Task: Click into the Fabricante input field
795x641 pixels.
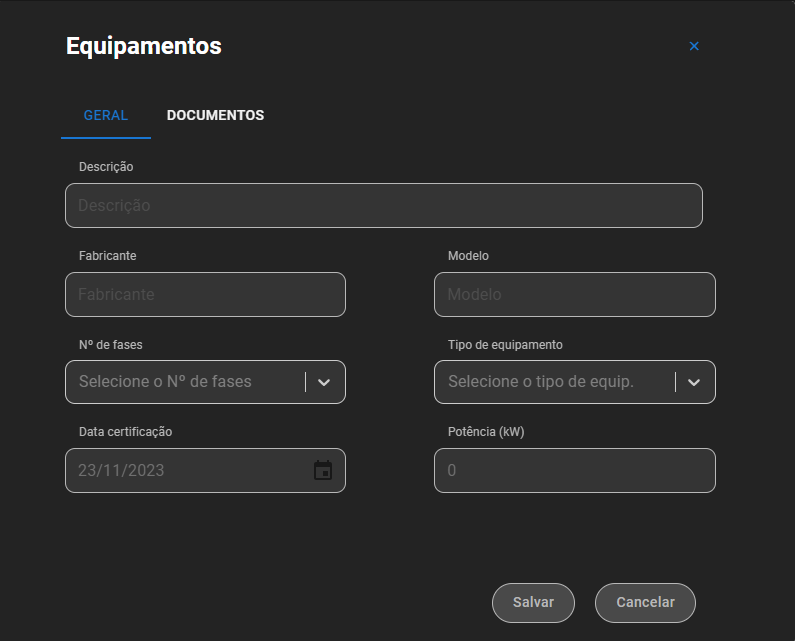Action: tap(205, 295)
